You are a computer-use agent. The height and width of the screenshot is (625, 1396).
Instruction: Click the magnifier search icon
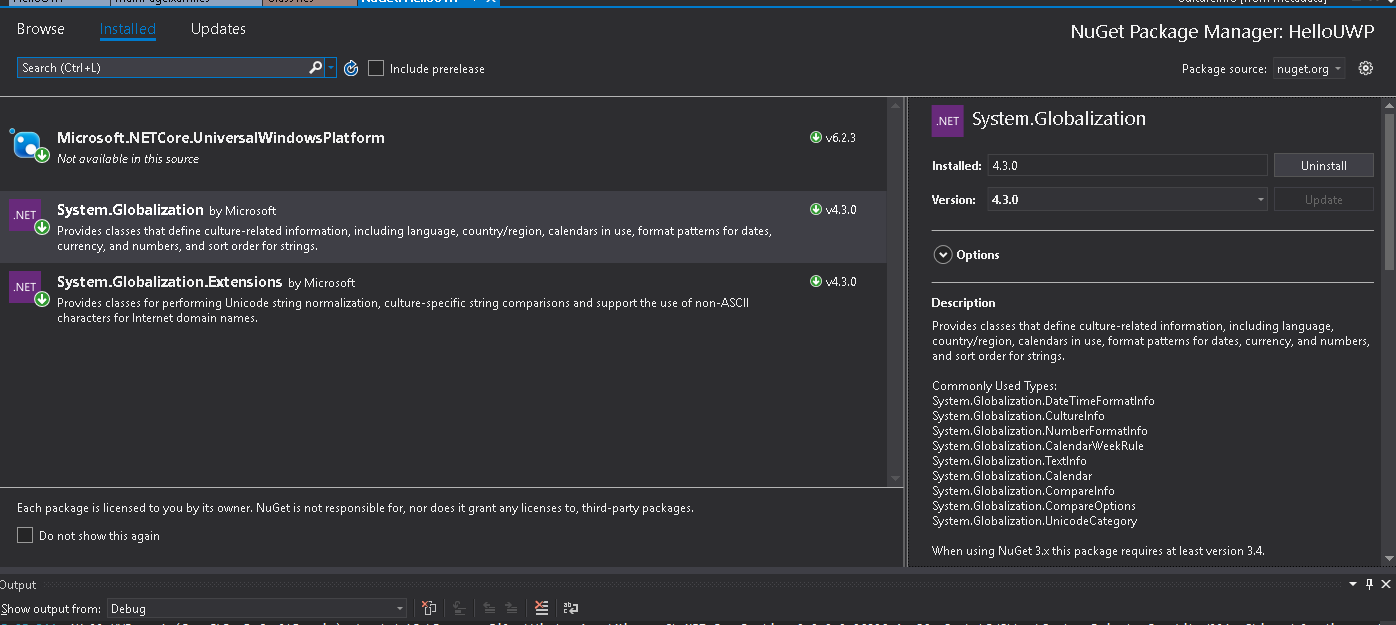click(316, 68)
